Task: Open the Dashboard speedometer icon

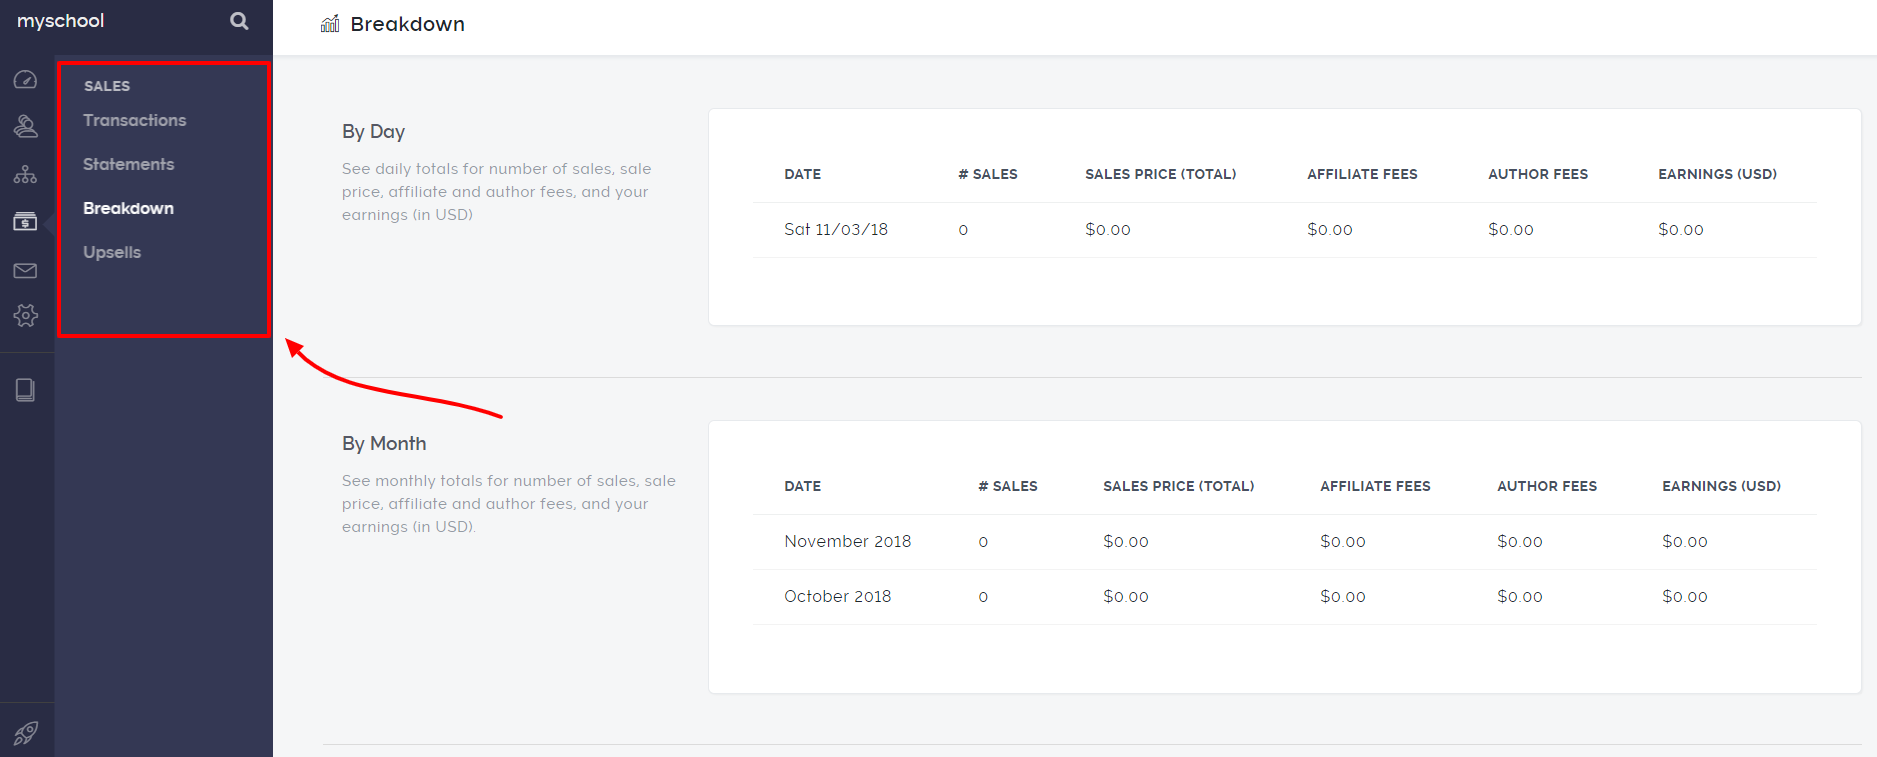Action: click(x=26, y=80)
